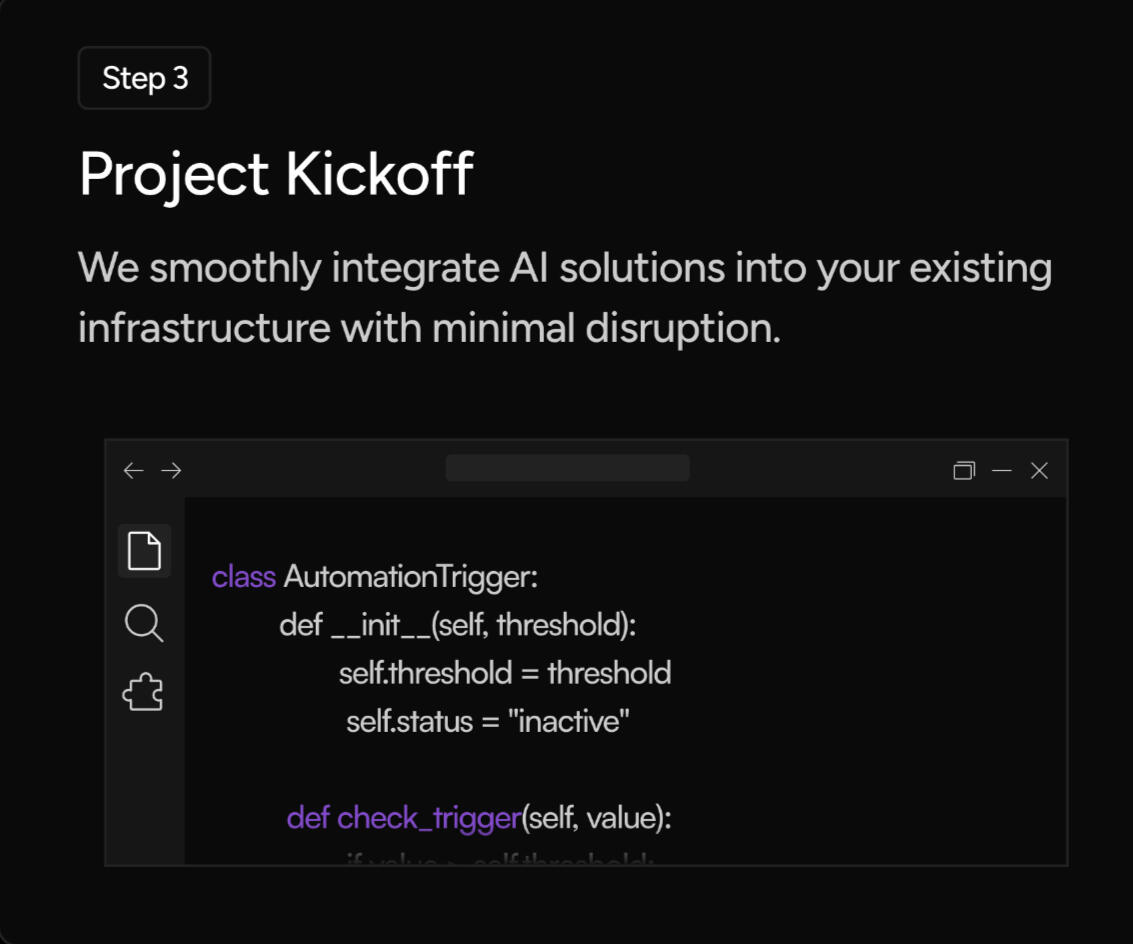Open the search magnifier in the sidebar
Screen dimensions: 1133x944
pos(144,622)
